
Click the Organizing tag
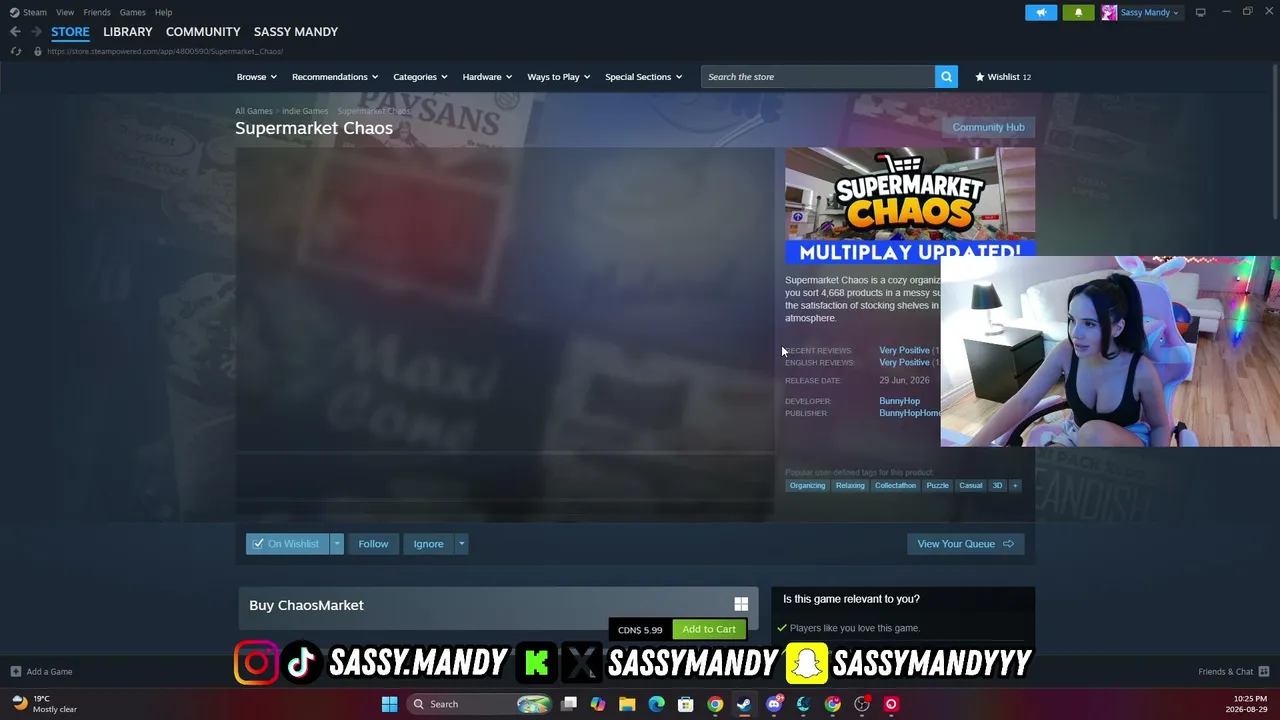coord(807,486)
